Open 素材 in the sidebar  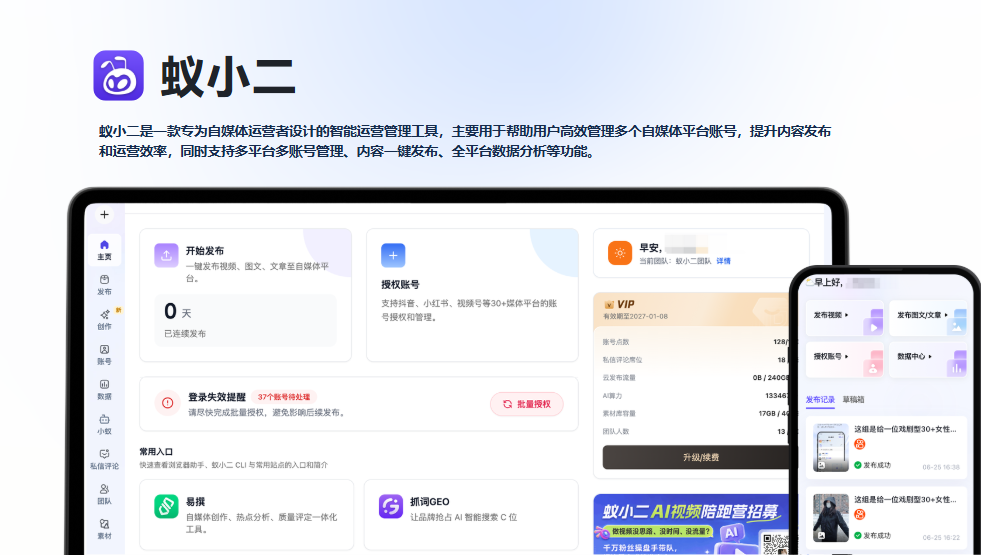coord(104,529)
